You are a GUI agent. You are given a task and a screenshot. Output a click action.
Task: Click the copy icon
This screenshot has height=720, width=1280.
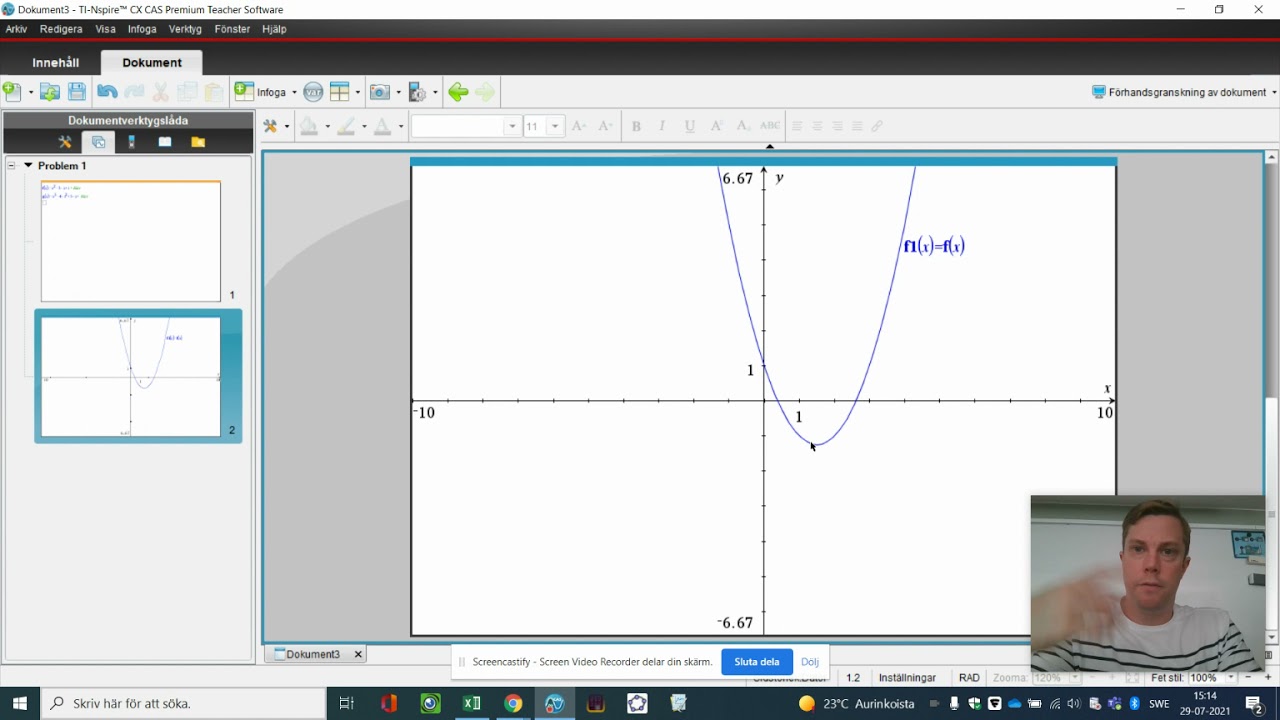point(187,92)
